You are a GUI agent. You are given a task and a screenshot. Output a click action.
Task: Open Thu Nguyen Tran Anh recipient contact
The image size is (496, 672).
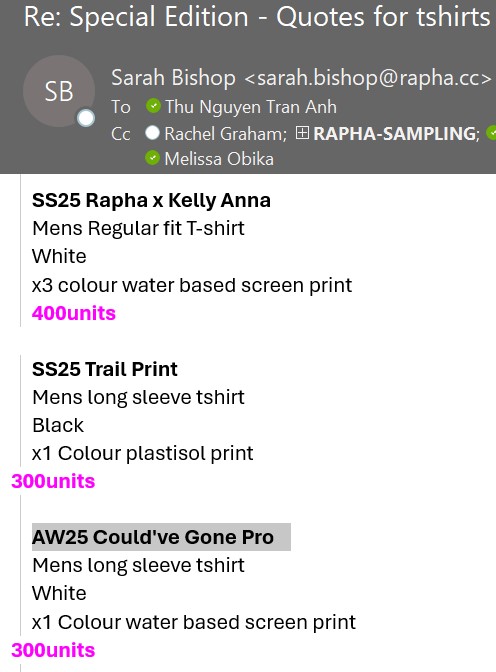pos(251,107)
